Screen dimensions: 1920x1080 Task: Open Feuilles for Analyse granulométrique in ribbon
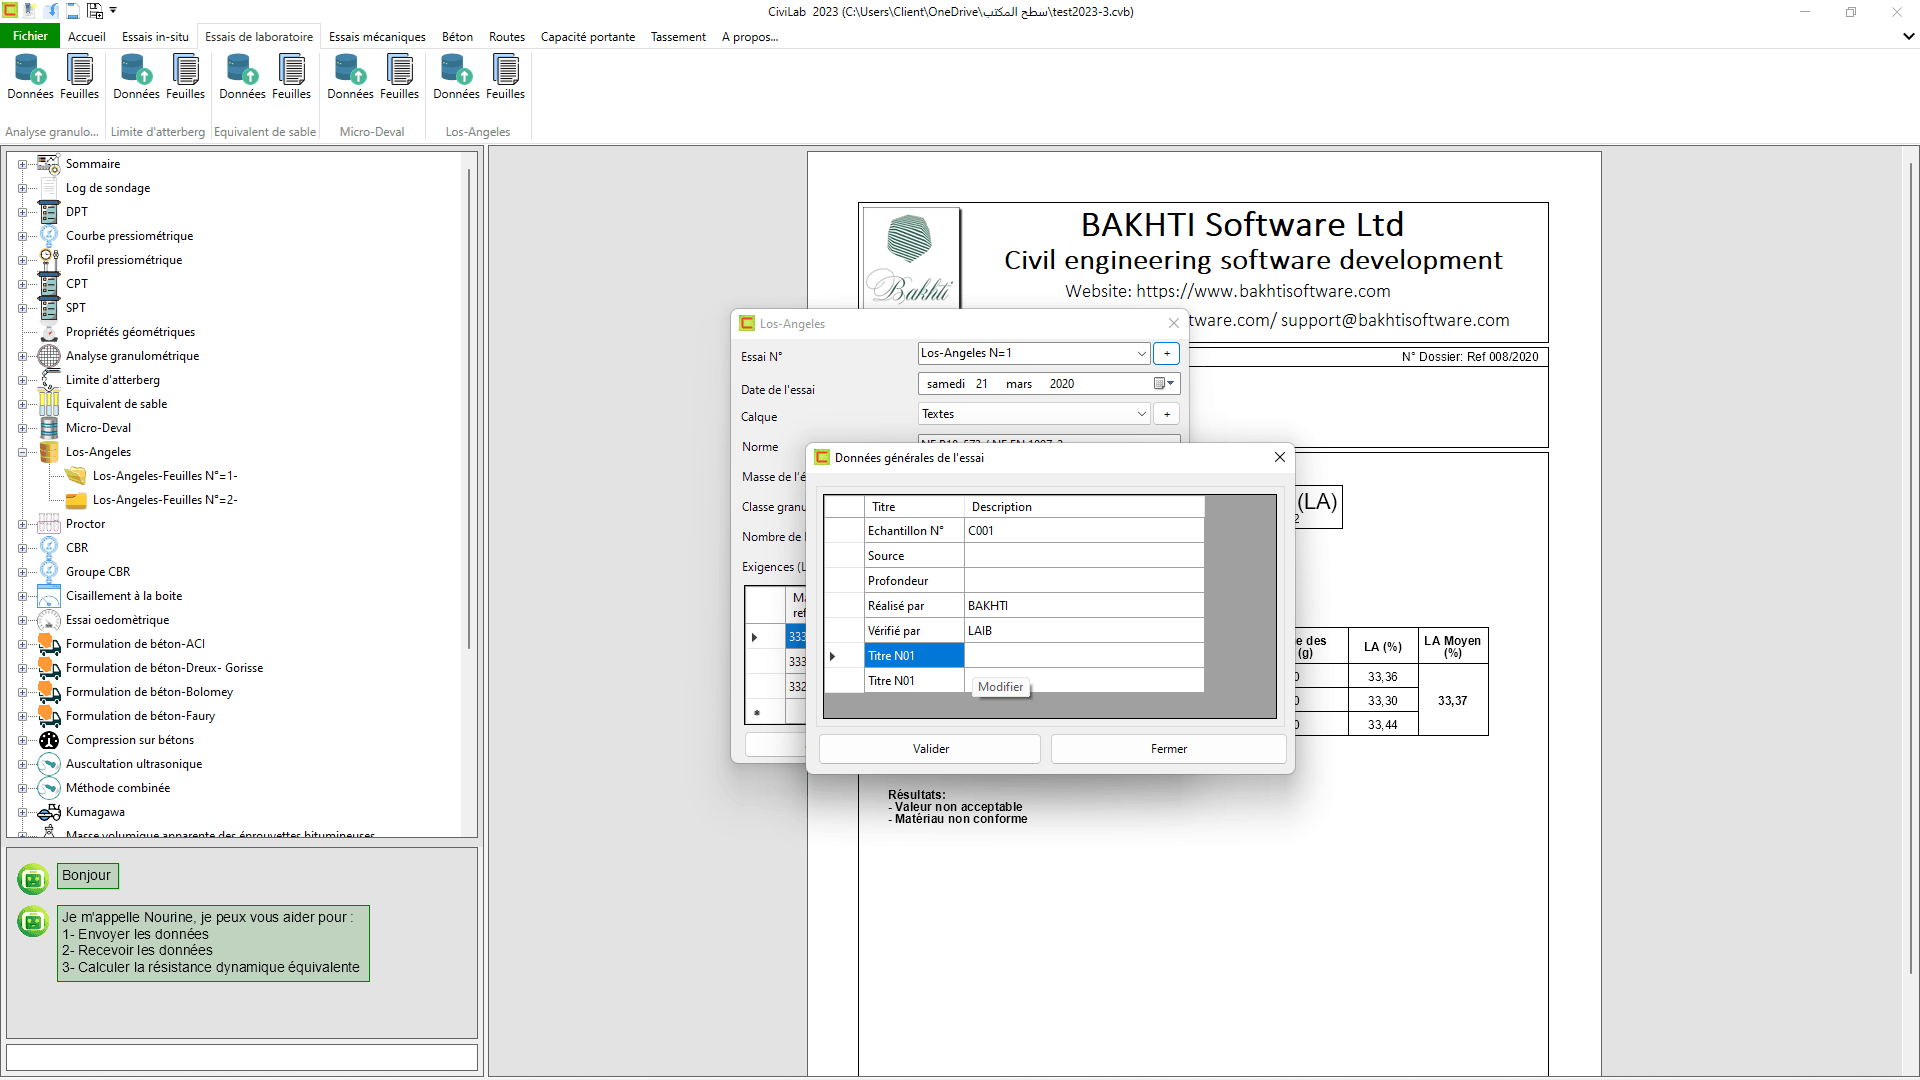tap(80, 77)
